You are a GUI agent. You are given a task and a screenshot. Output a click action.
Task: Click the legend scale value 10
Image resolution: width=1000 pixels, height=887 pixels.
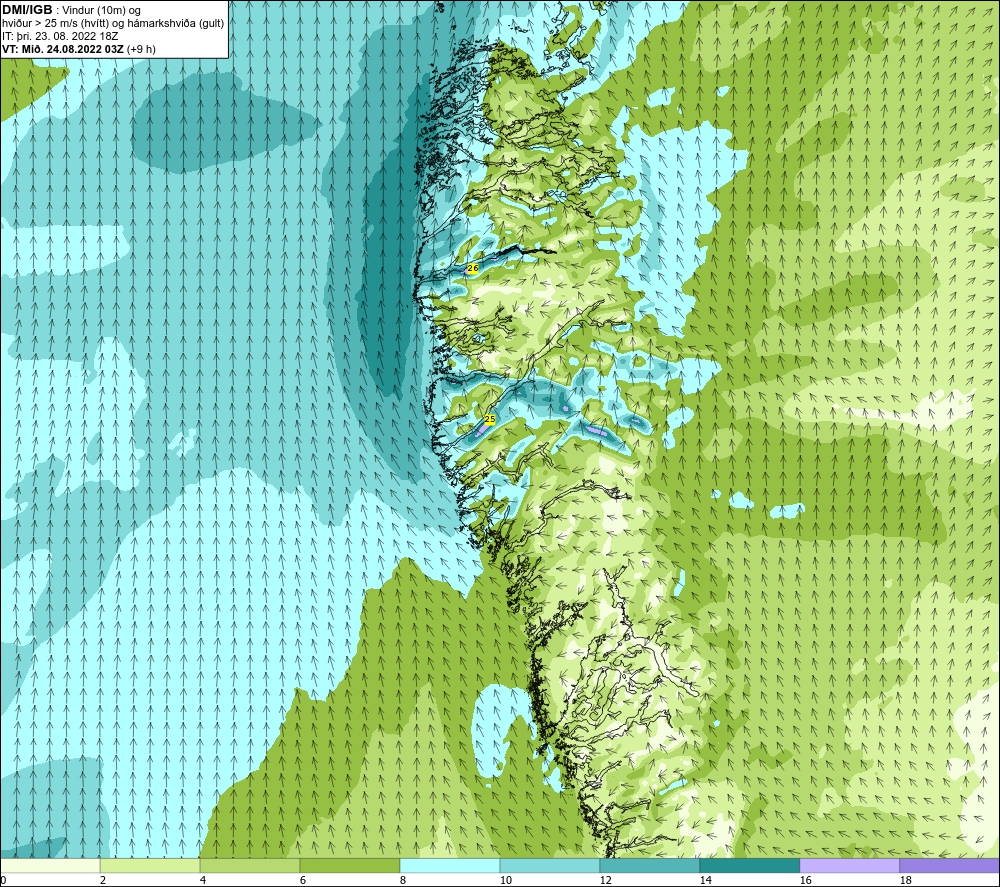[505, 880]
